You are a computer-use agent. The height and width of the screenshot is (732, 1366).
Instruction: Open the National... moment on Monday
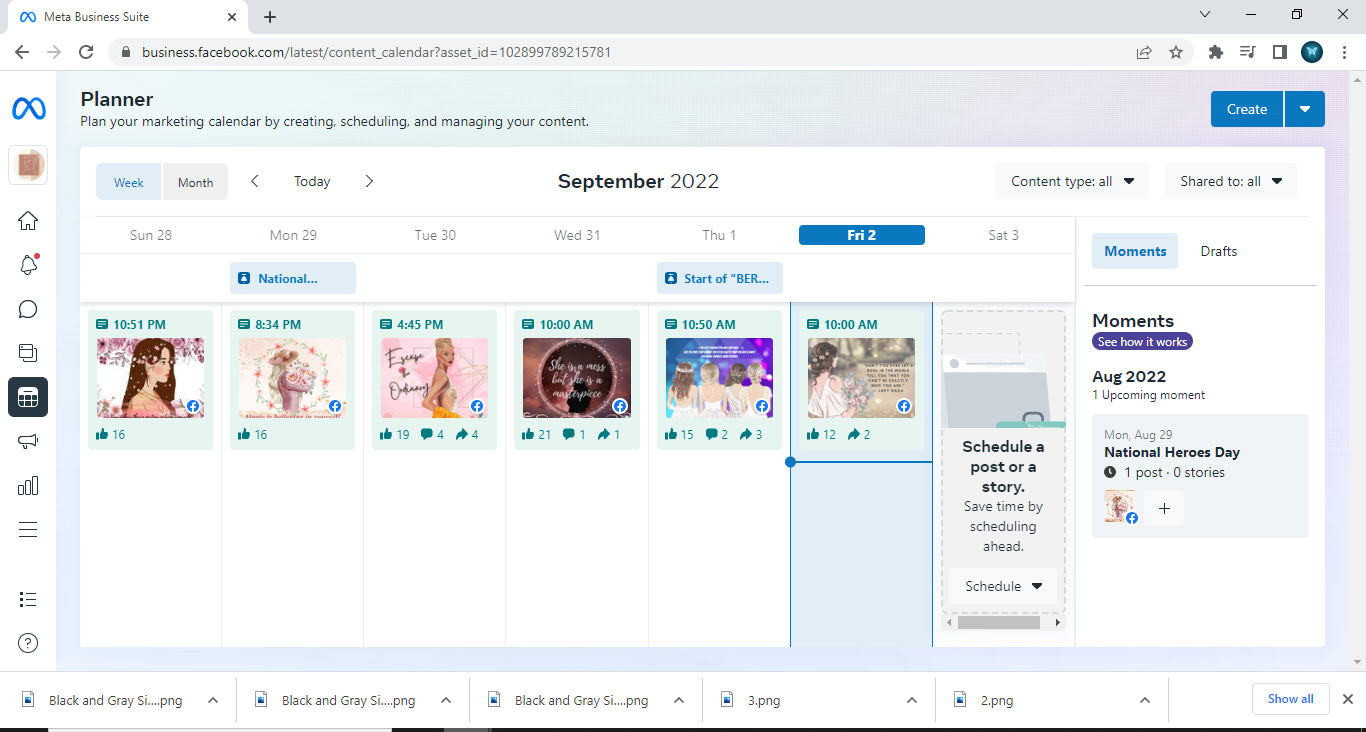[293, 278]
